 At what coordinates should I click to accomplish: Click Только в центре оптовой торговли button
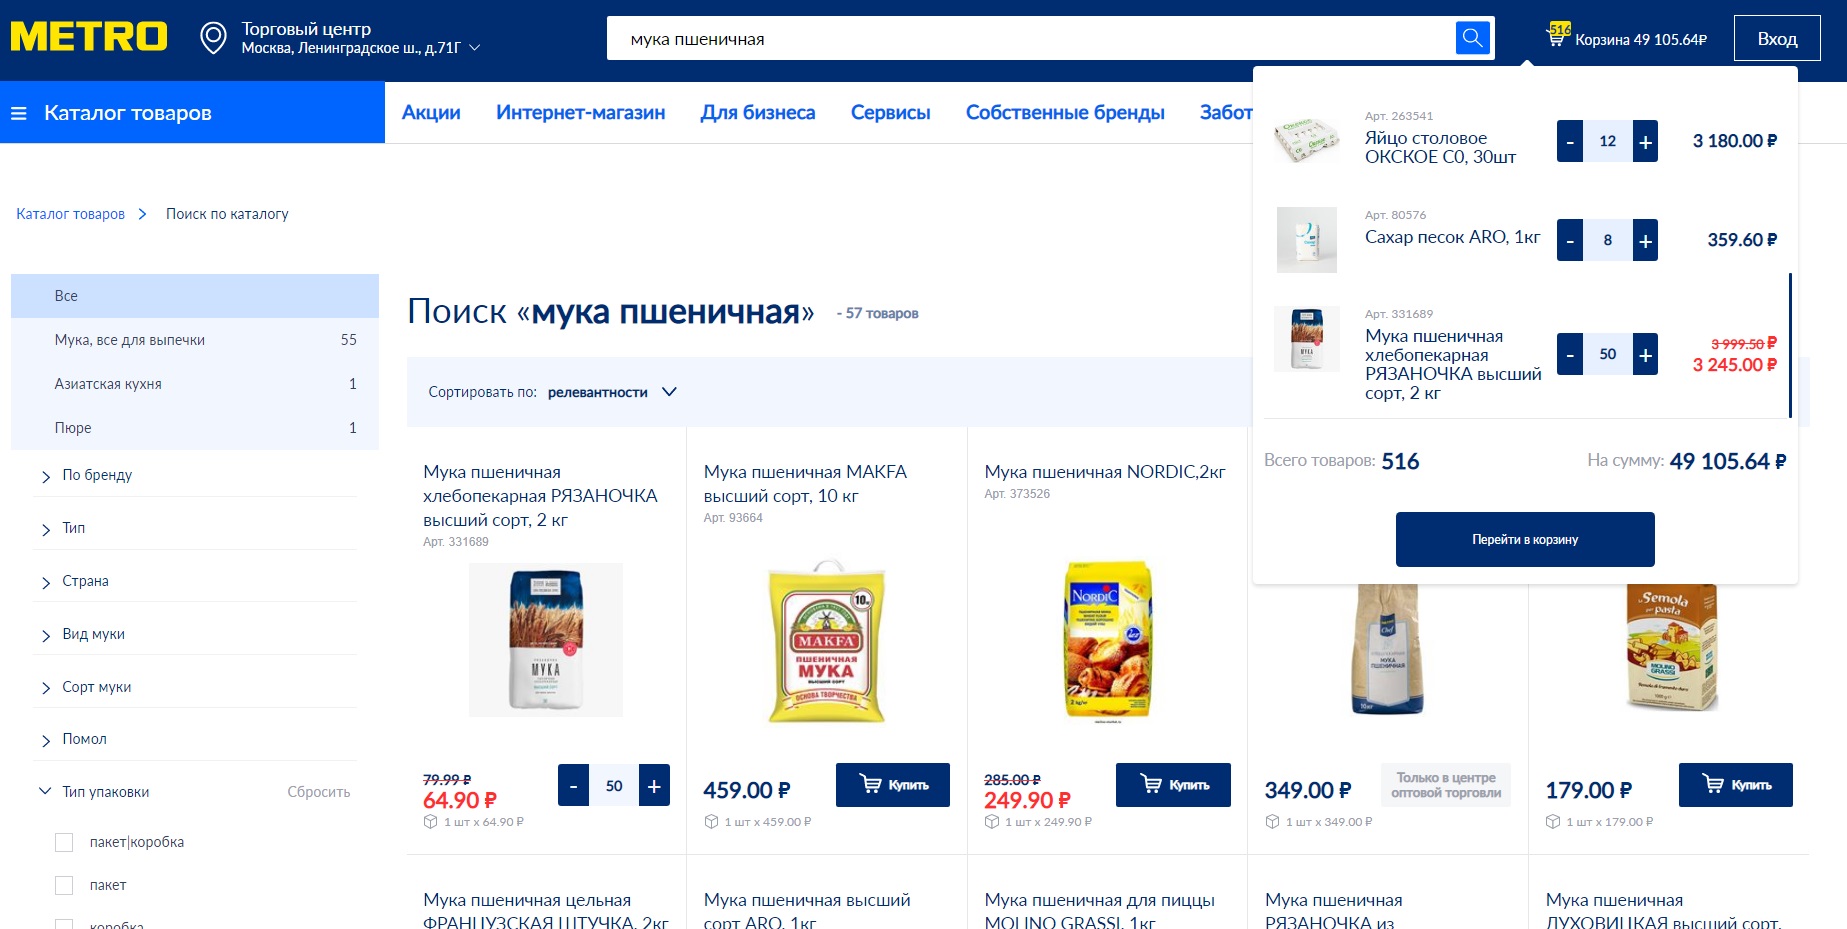pos(1446,785)
